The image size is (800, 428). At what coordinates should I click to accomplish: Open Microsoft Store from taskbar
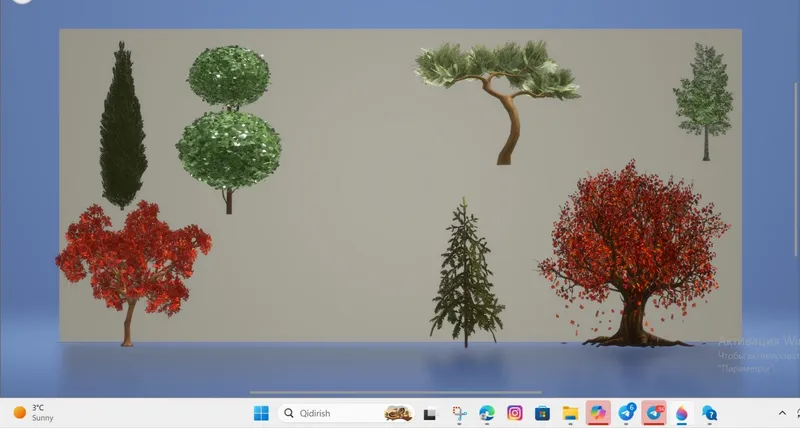[542, 413]
